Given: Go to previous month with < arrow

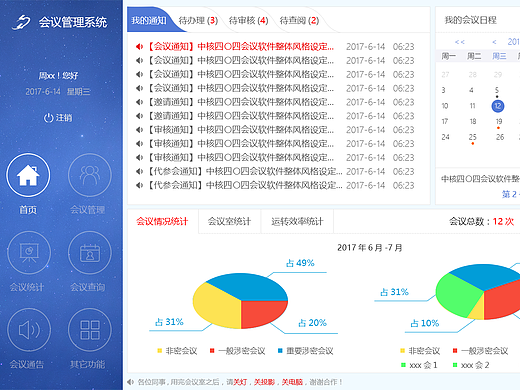Looking at the screenshot, I should [x=494, y=42].
